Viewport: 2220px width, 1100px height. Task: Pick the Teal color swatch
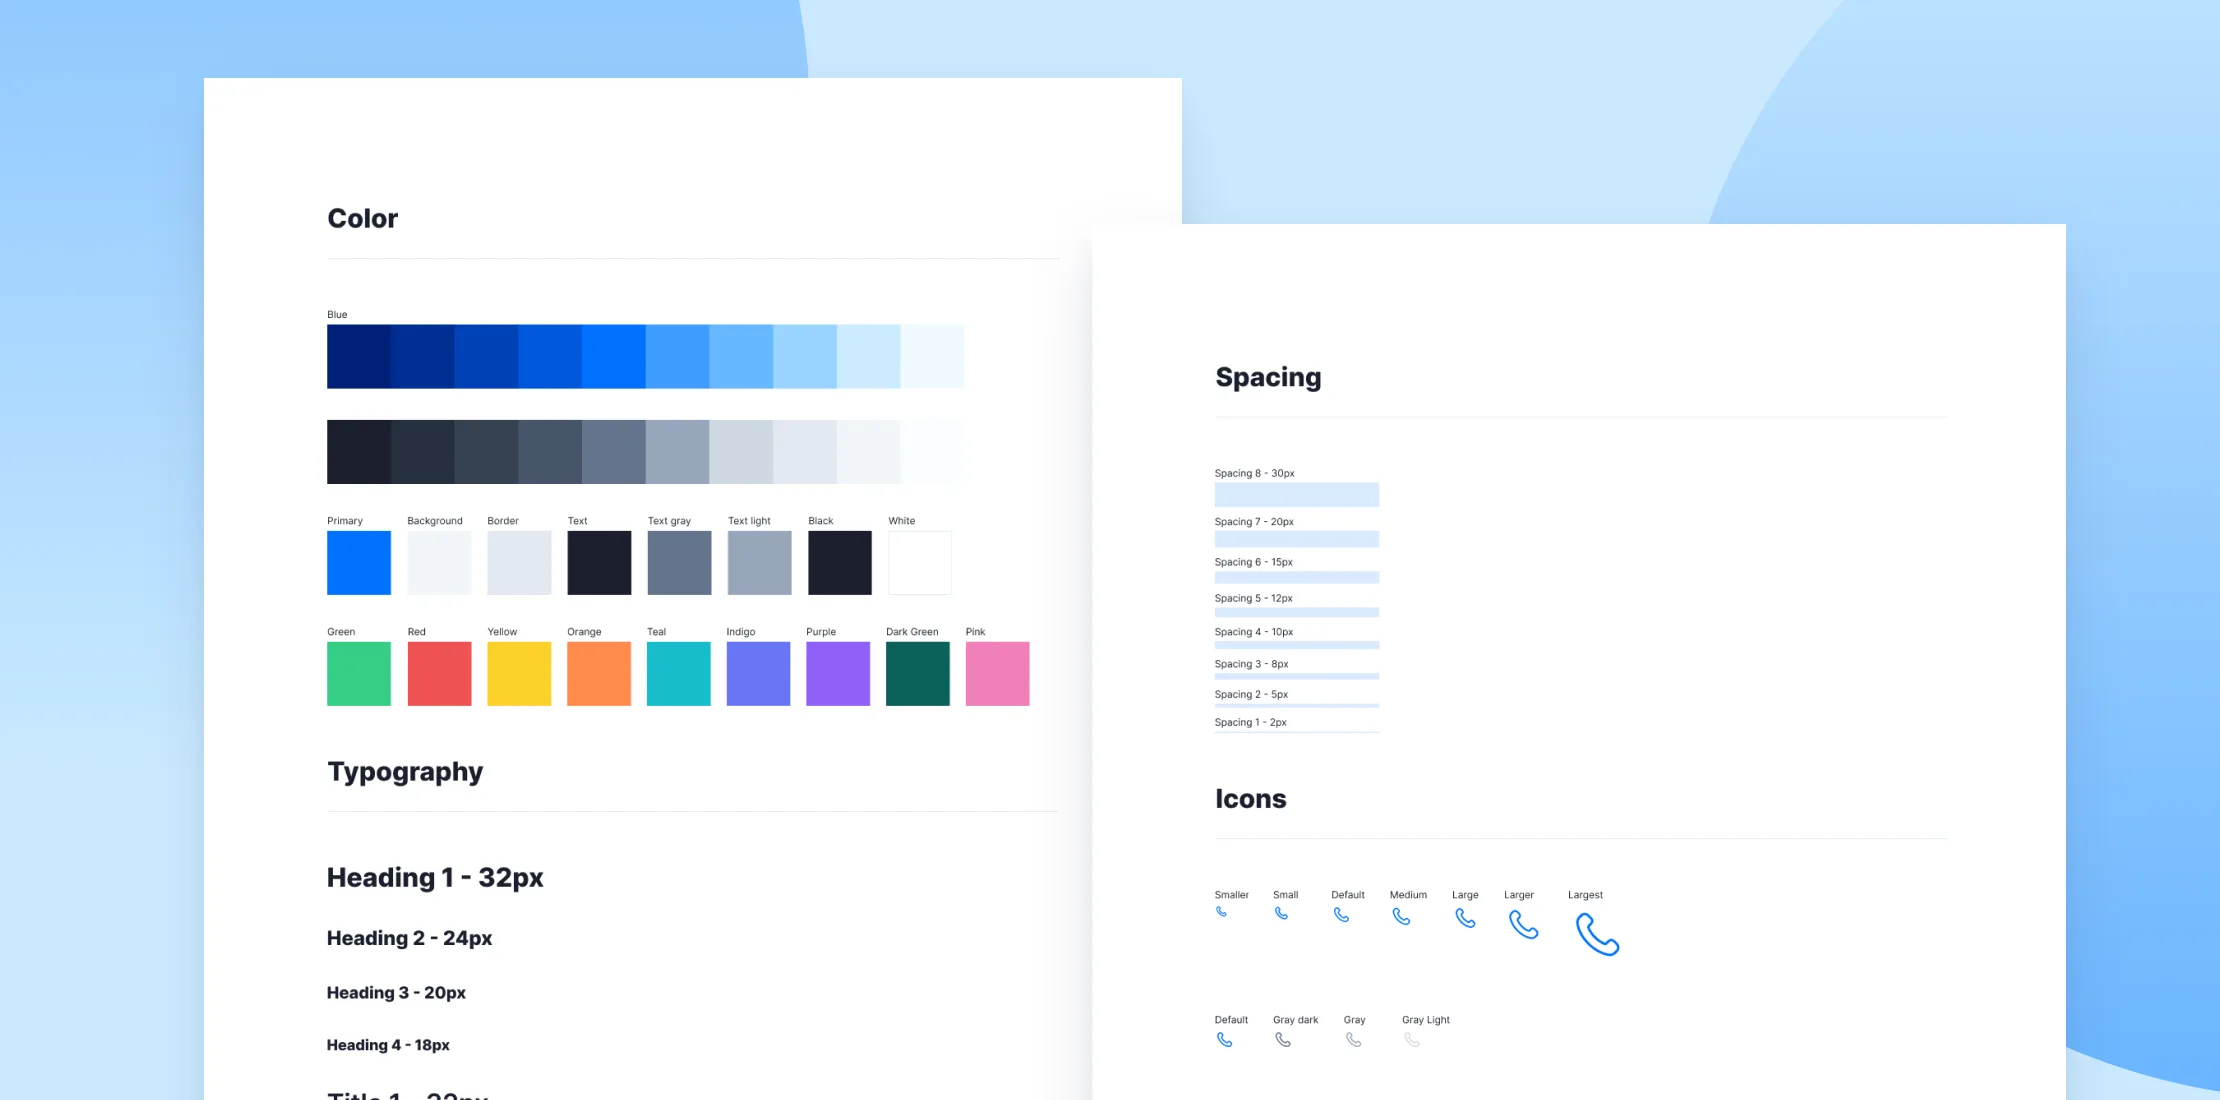tap(679, 674)
